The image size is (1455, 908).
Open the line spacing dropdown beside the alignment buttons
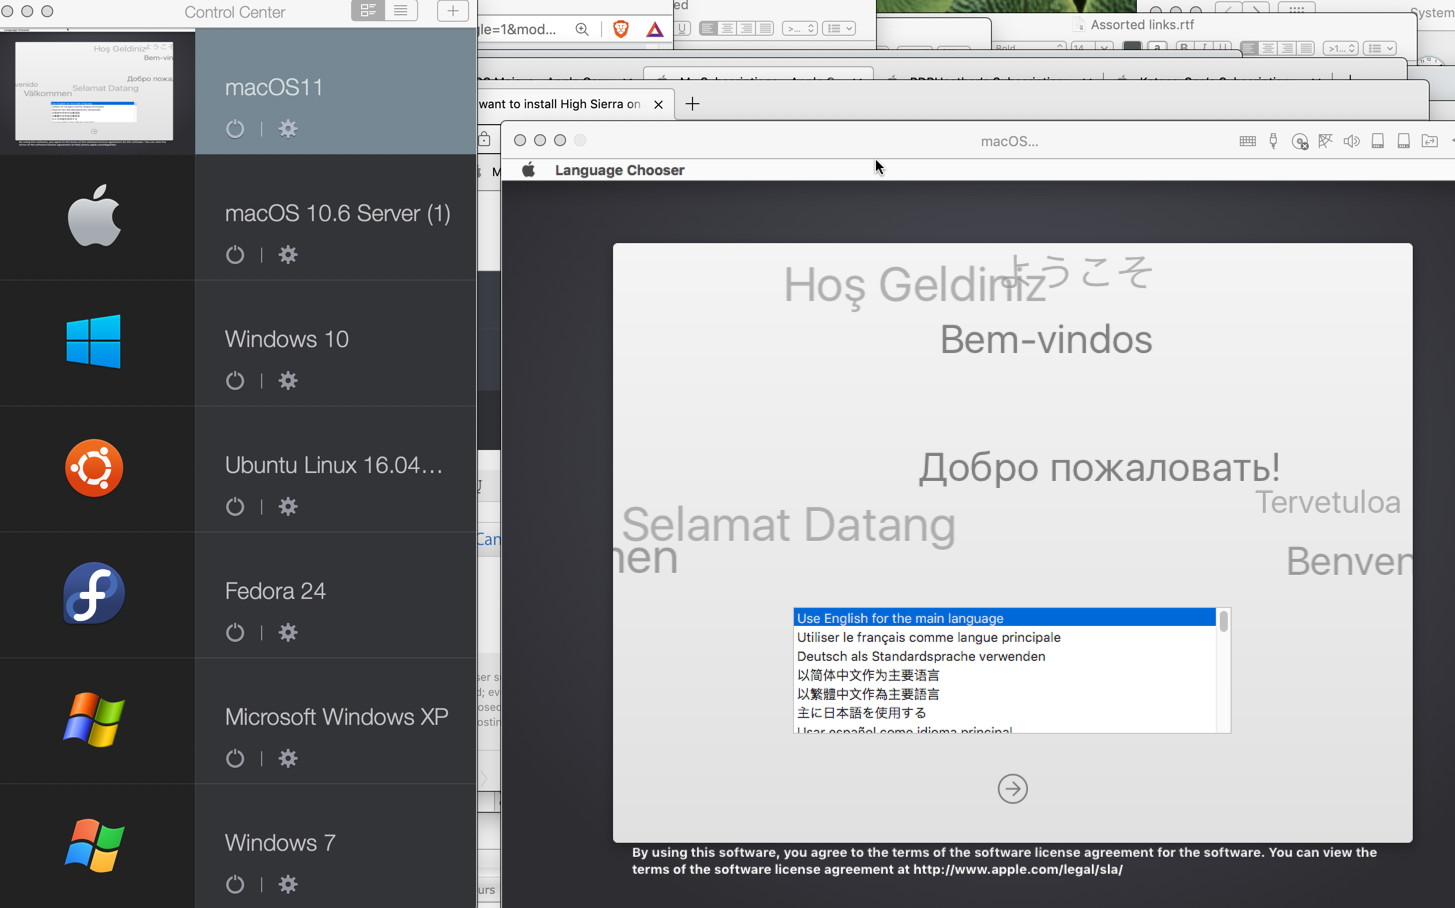799,28
